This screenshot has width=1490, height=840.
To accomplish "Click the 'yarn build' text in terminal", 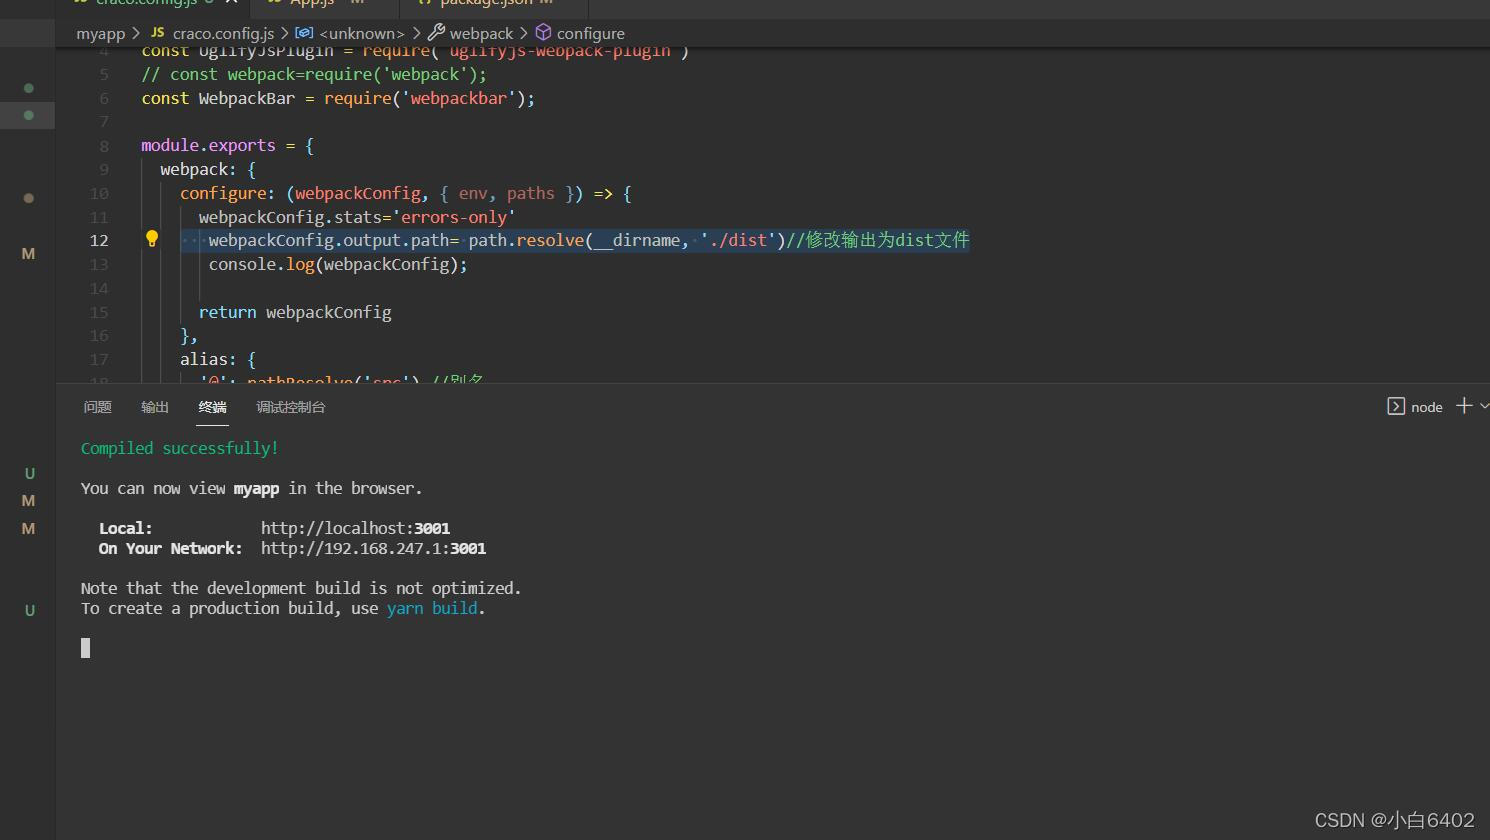I will click(x=432, y=608).
